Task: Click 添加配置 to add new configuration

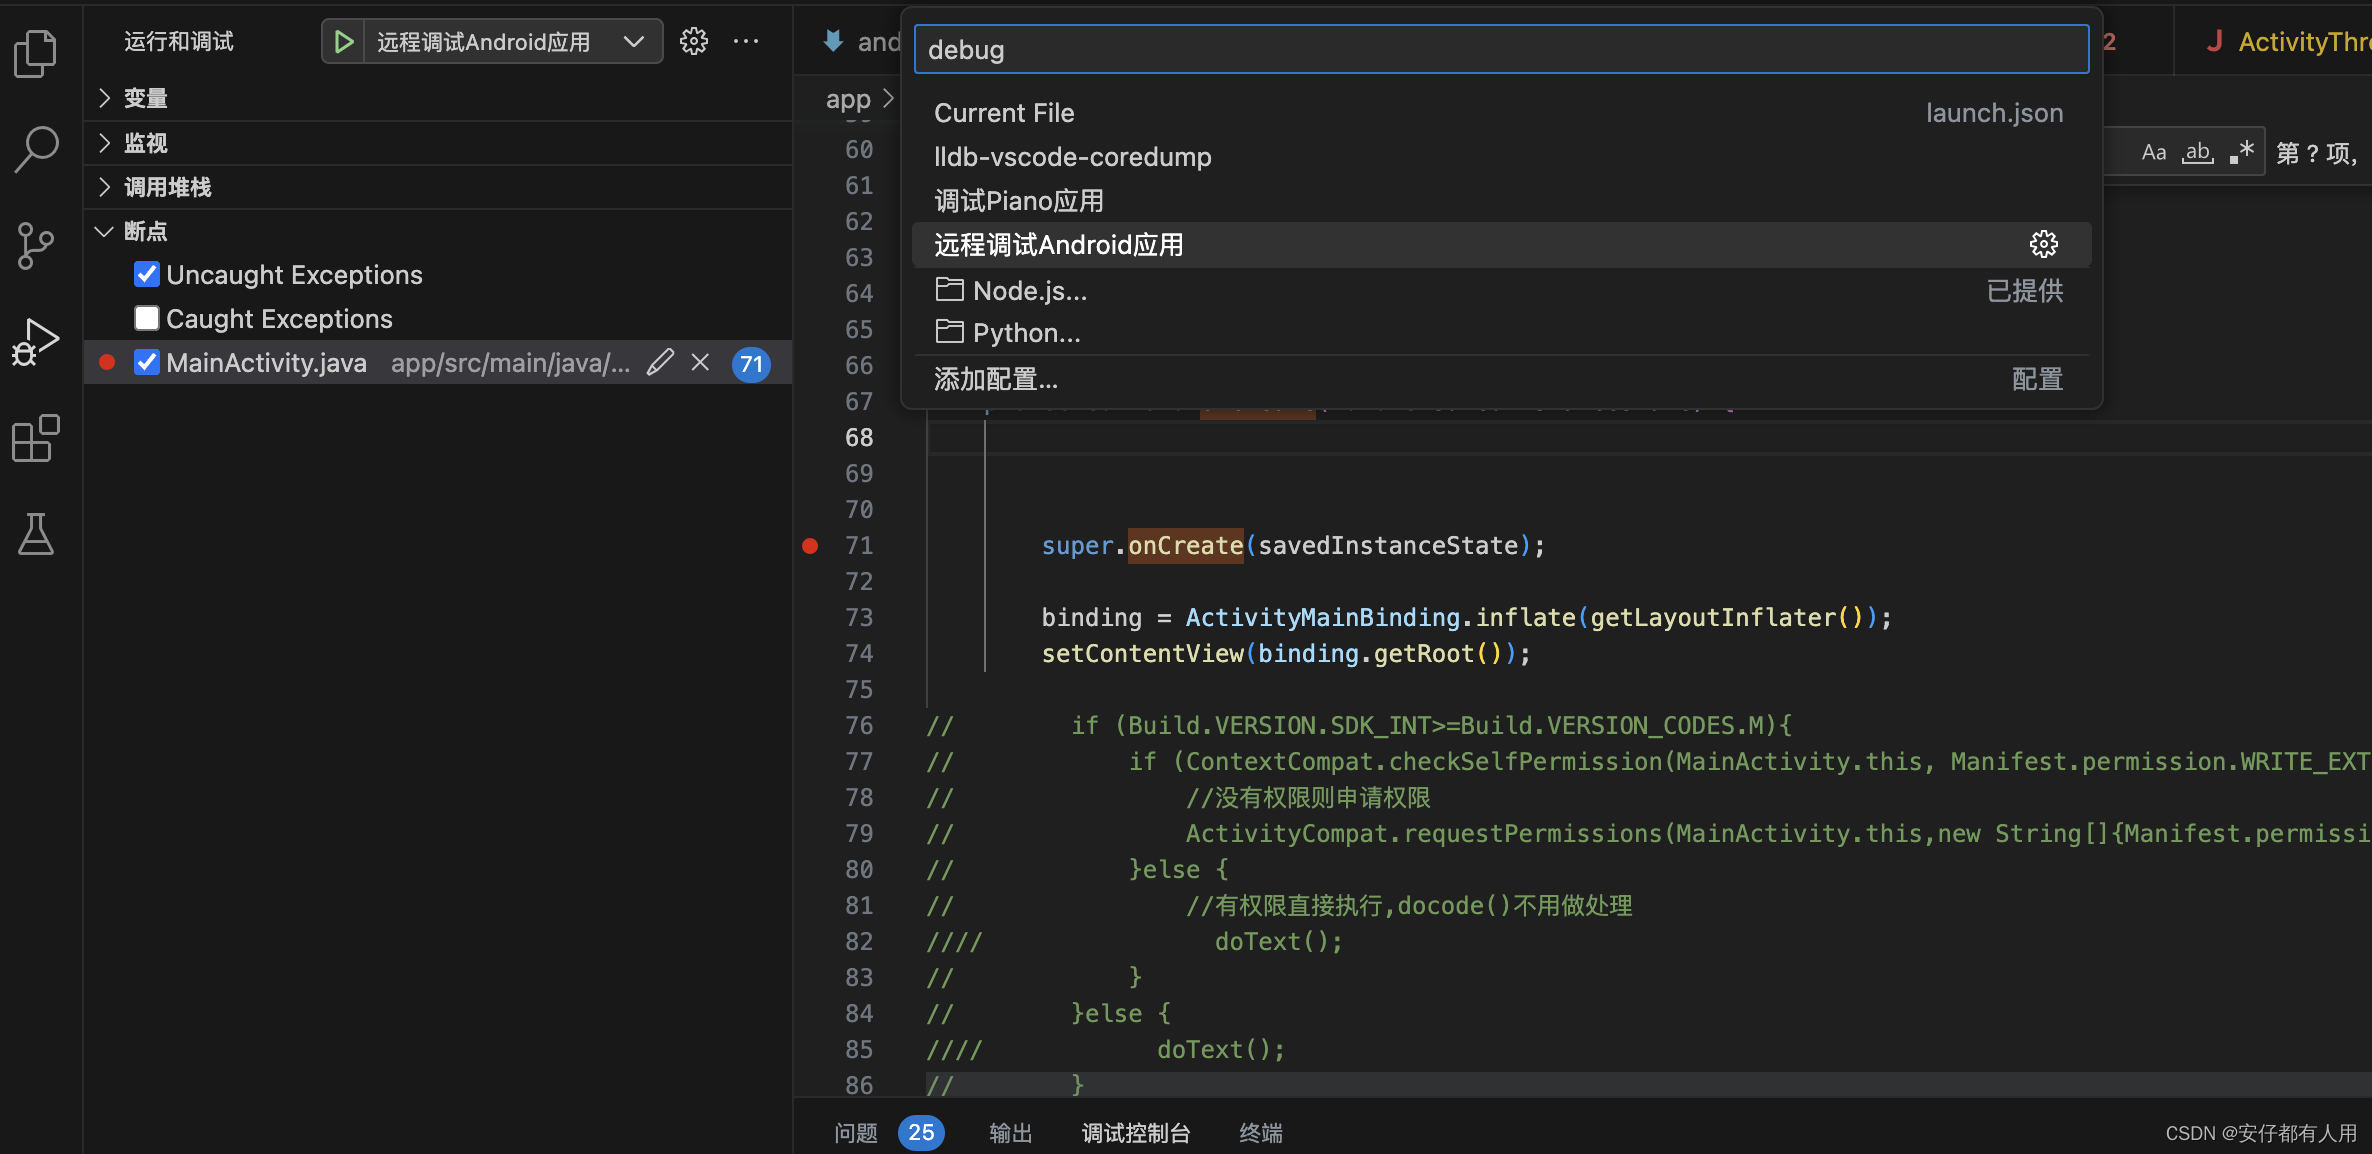Action: point(998,378)
